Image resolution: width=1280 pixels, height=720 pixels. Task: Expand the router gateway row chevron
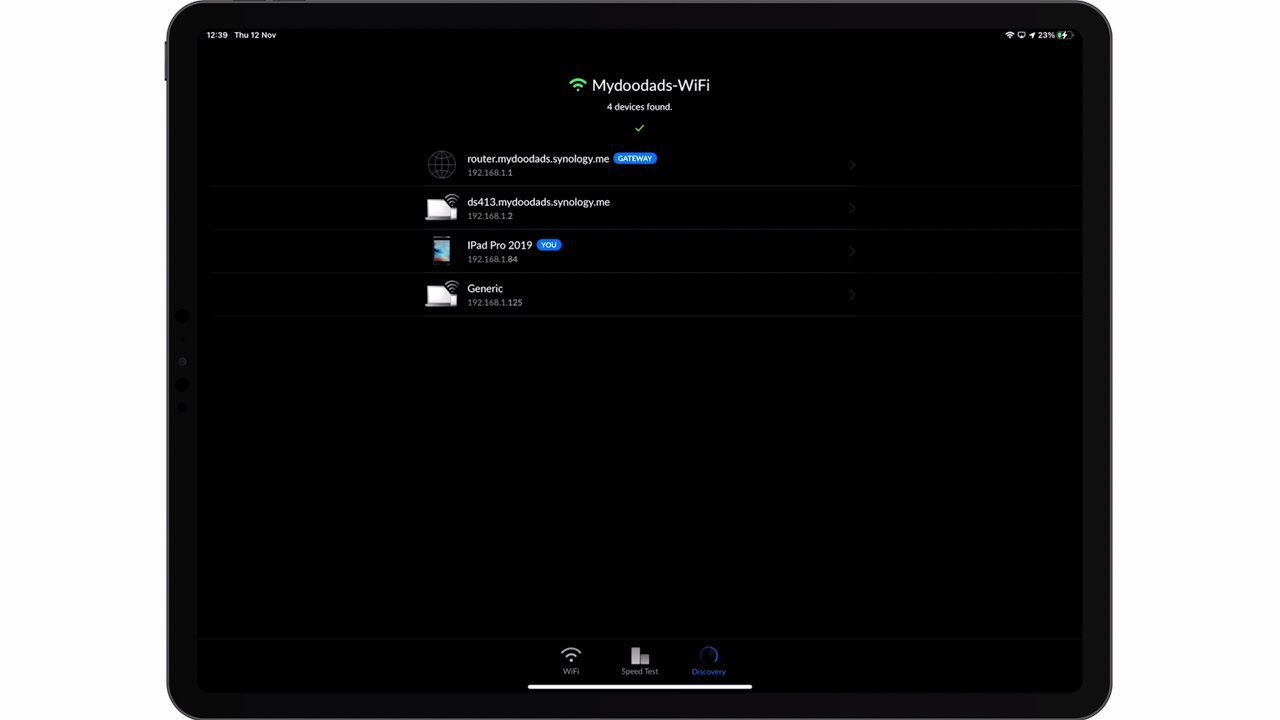(852, 165)
